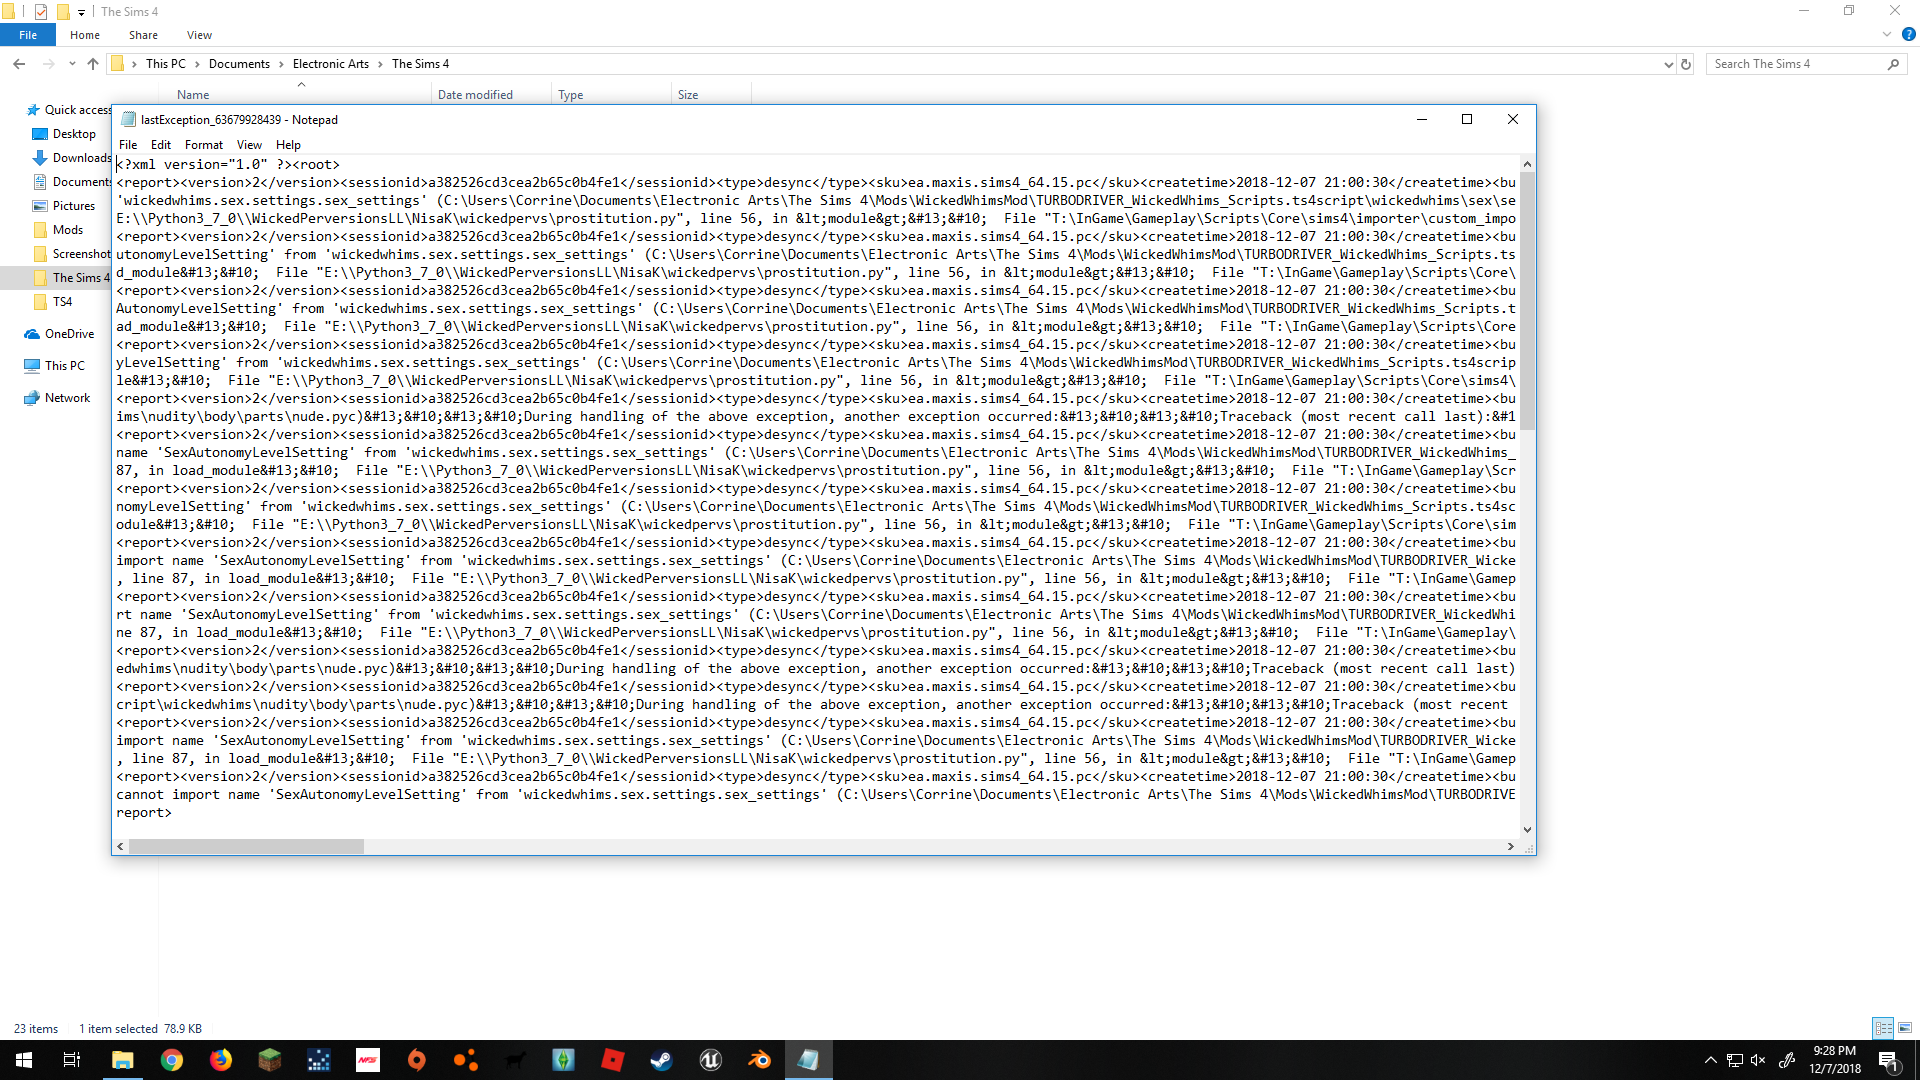
Task: Open Explorer help icon
Action: click(x=1908, y=35)
